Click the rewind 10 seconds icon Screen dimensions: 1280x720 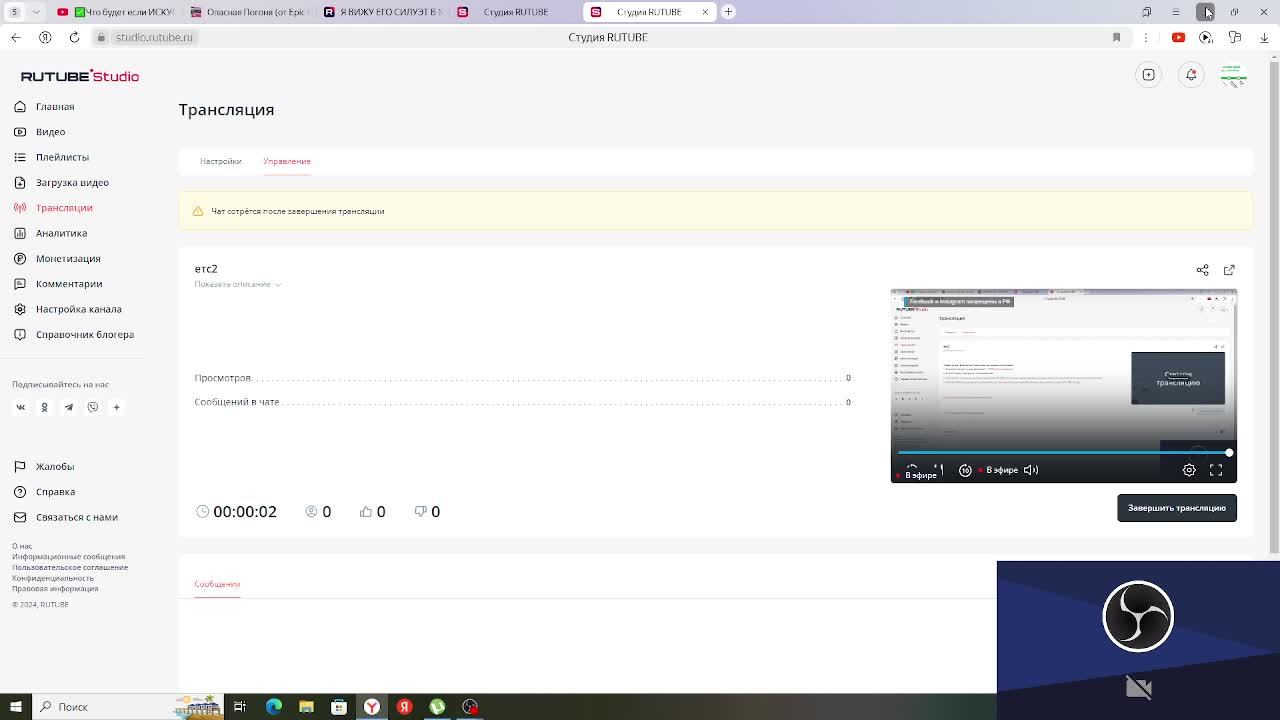pos(965,470)
